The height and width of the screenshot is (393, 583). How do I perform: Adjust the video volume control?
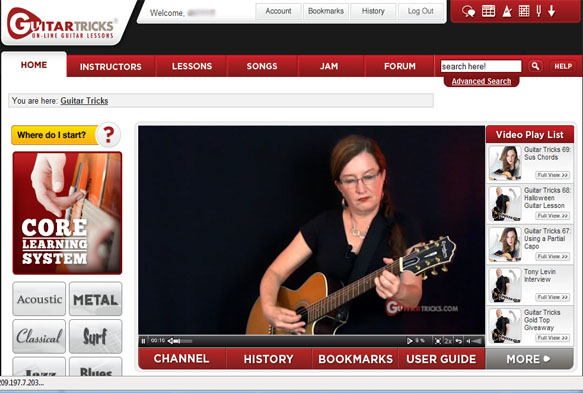[x=474, y=341]
